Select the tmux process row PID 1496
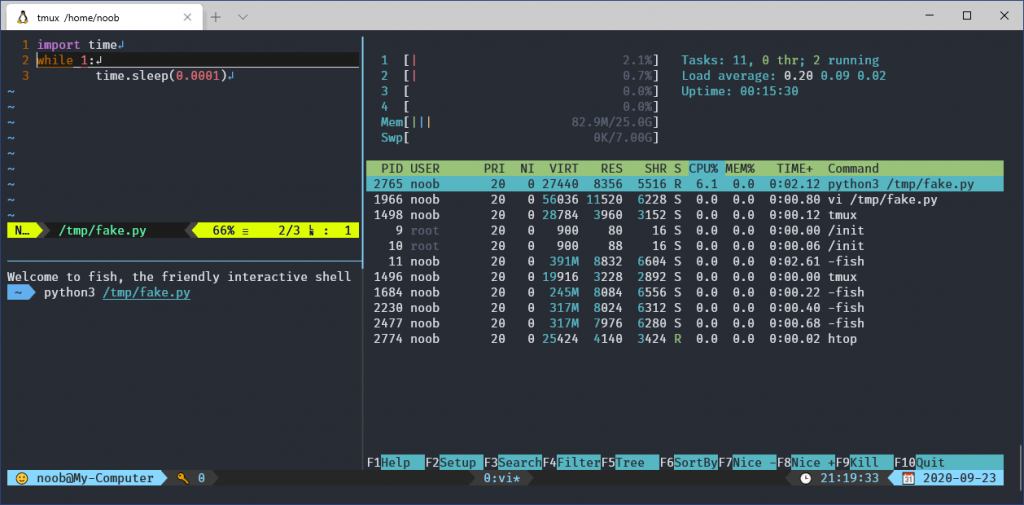This screenshot has height=505, width=1024. pos(684,277)
